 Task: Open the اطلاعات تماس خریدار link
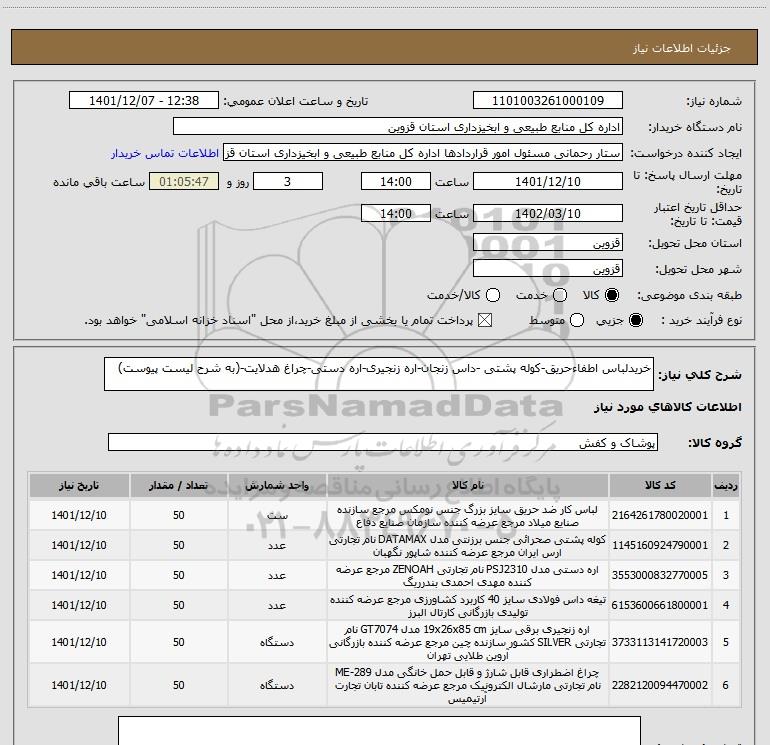pos(165,153)
